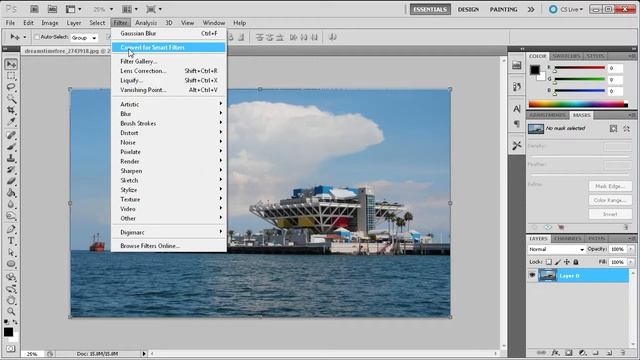Toggle lock position
This screenshot has width=640, height=360.
click(x=567, y=262)
